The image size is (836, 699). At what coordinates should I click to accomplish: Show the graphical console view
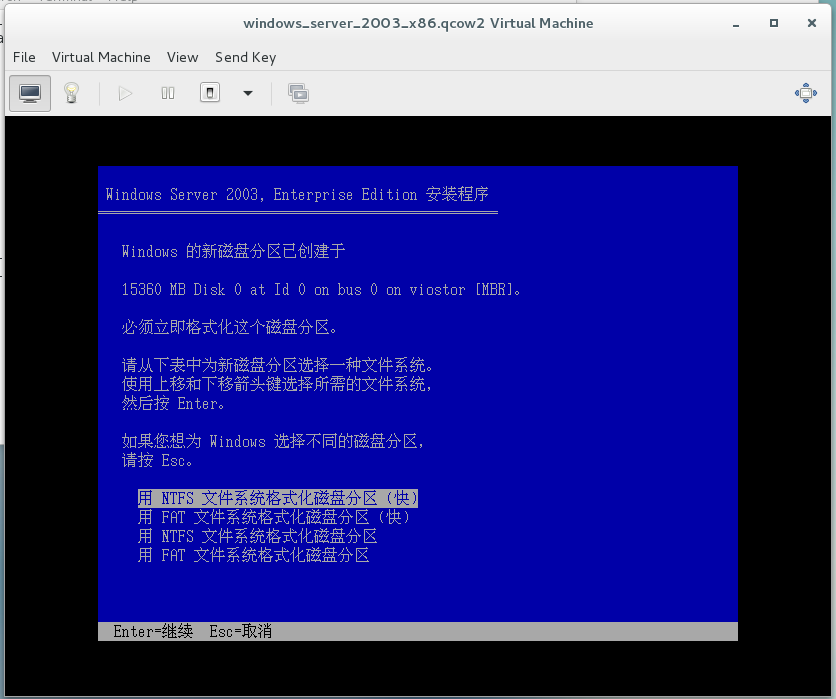tap(30, 93)
